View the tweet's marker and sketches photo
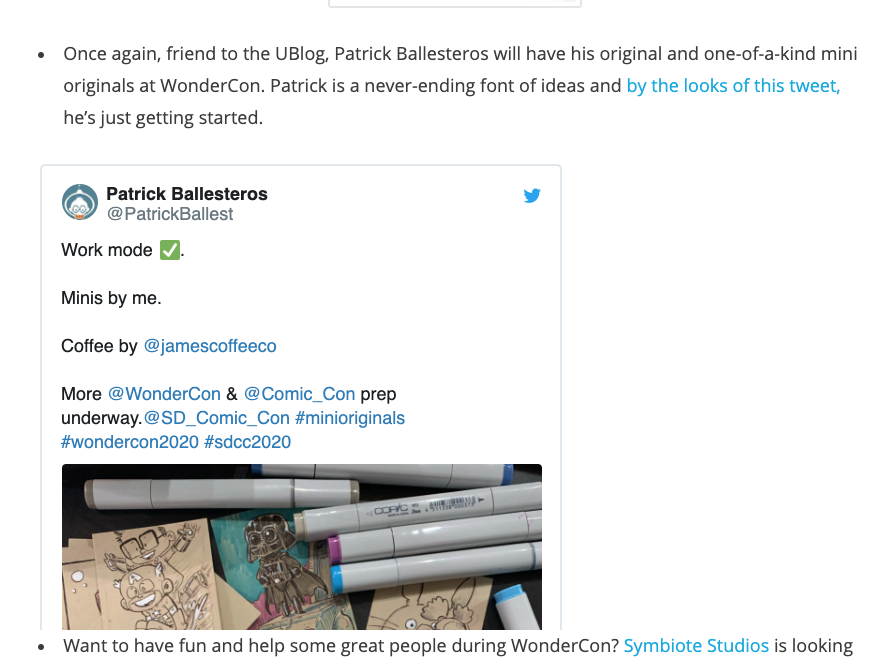Image resolution: width=882 pixels, height=670 pixels. point(302,547)
